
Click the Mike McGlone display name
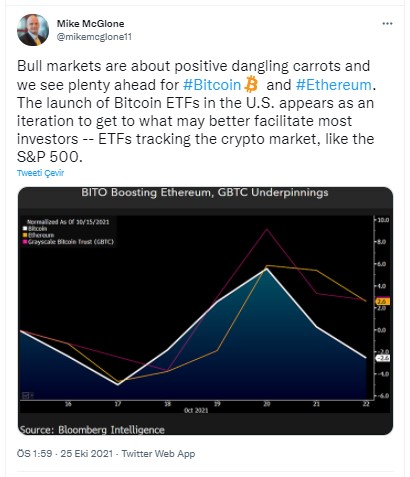coord(90,24)
